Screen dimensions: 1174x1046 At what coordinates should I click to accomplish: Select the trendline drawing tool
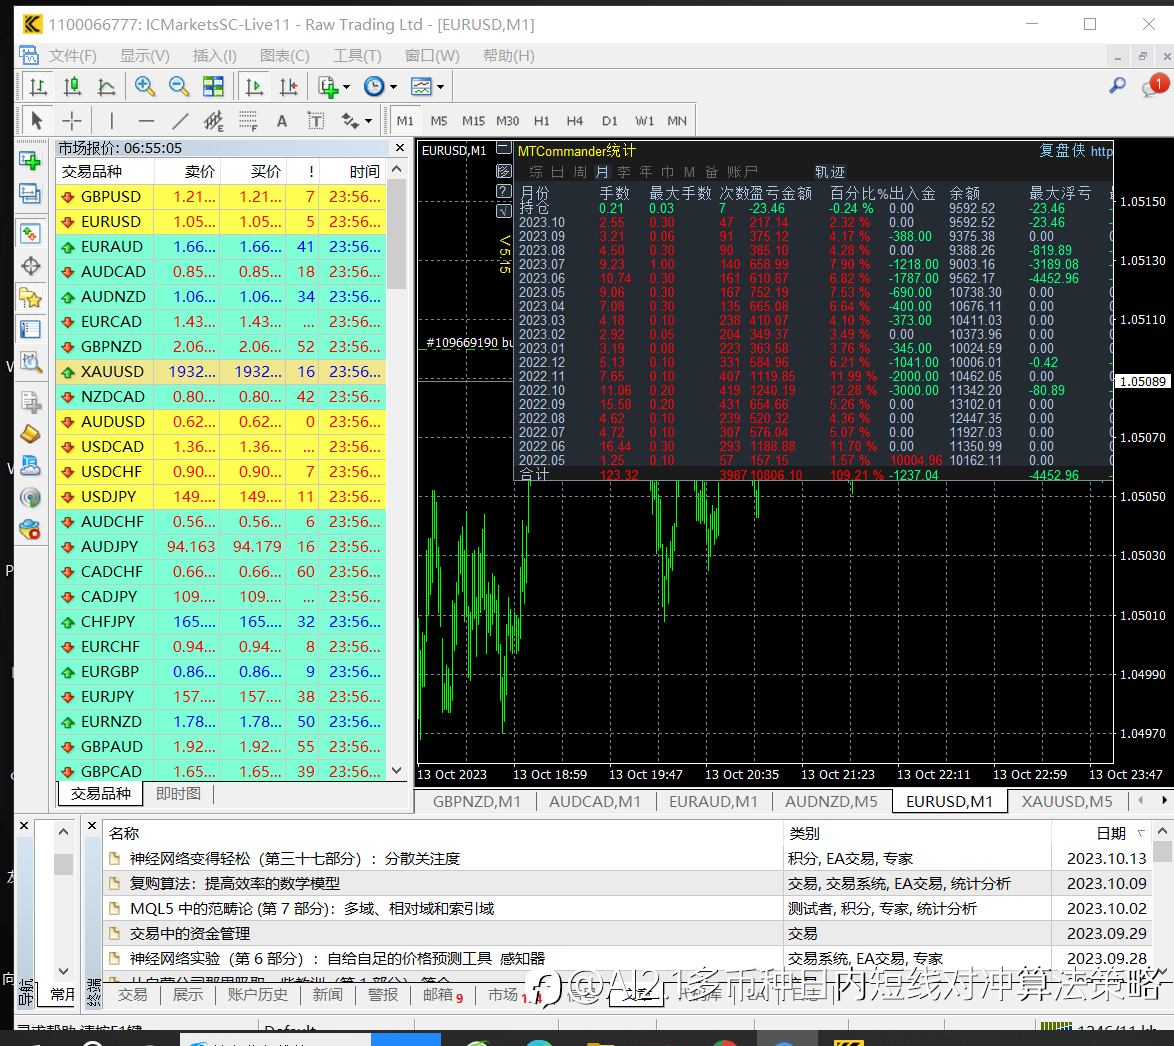point(180,121)
